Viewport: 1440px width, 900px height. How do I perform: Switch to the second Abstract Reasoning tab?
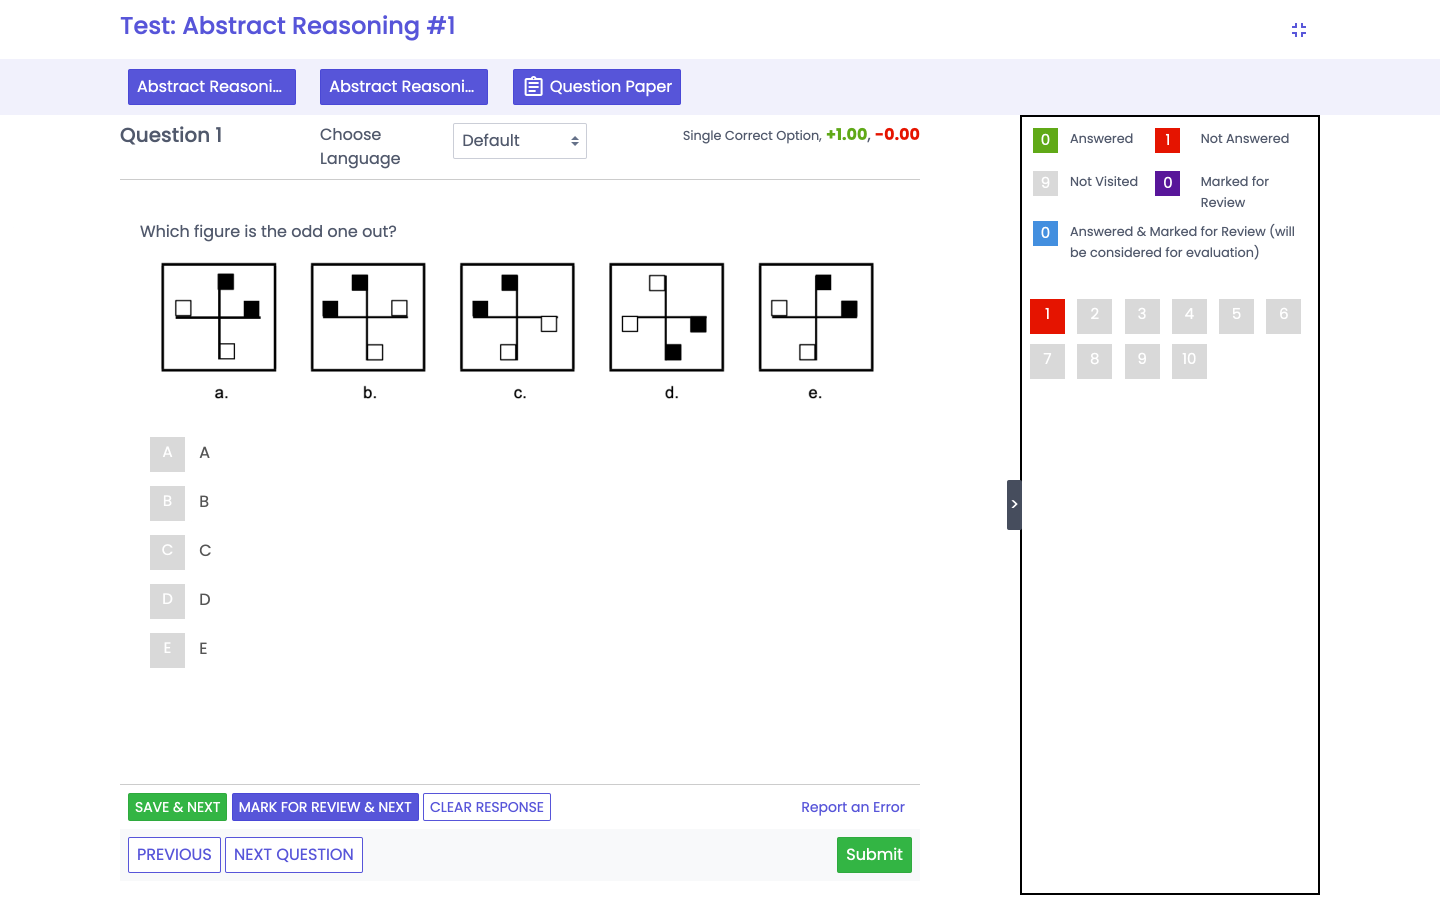[403, 87]
